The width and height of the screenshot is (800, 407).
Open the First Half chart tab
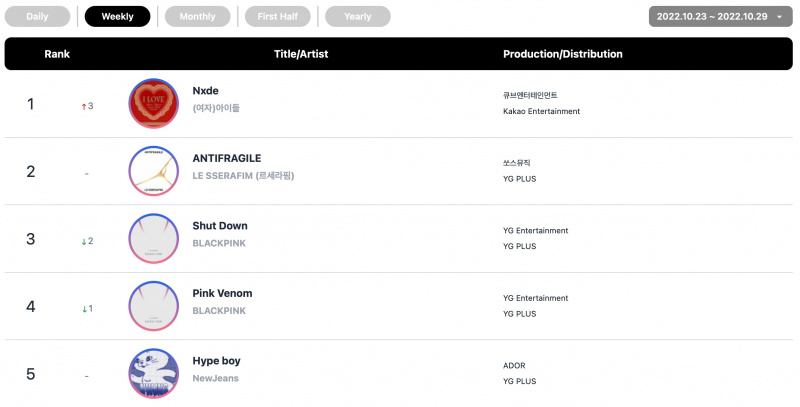tap(278, 16)
